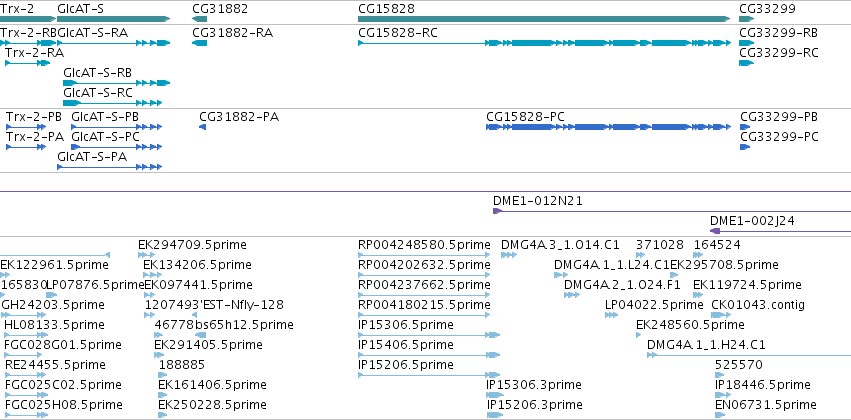Click the CG33299 gene glyph
Image resolution: width=851 pixels, height=420 pixels.
(747, 19)
